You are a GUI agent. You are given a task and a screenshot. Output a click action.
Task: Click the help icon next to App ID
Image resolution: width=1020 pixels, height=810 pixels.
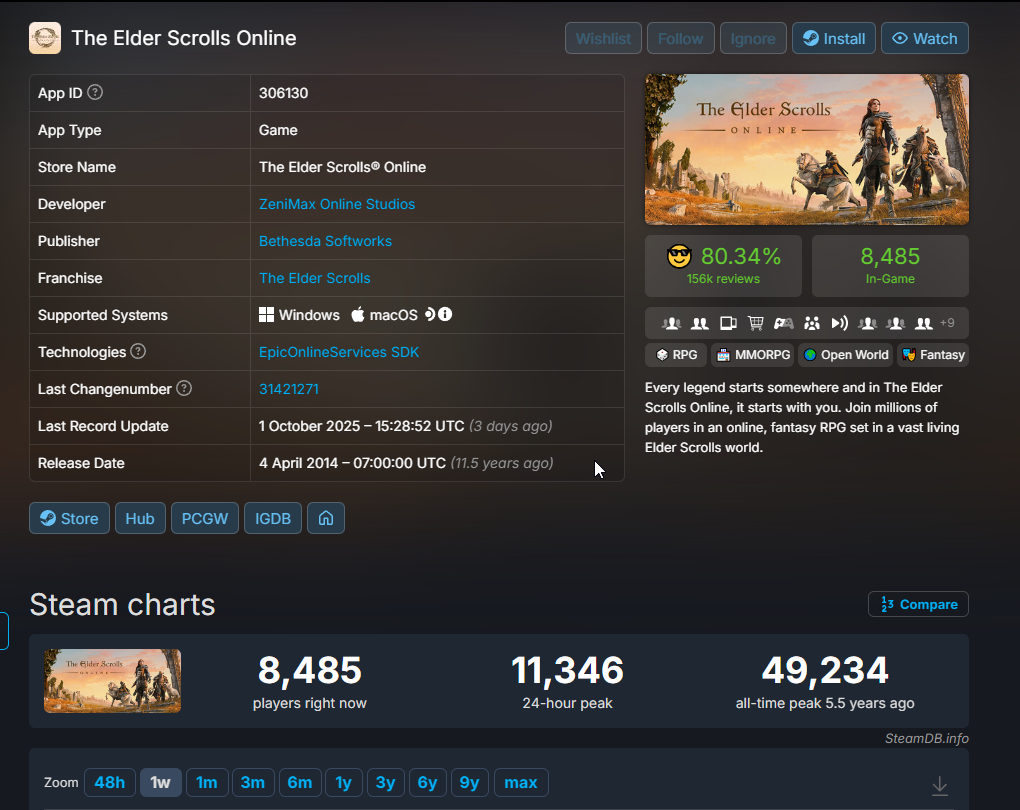(95, 92)
